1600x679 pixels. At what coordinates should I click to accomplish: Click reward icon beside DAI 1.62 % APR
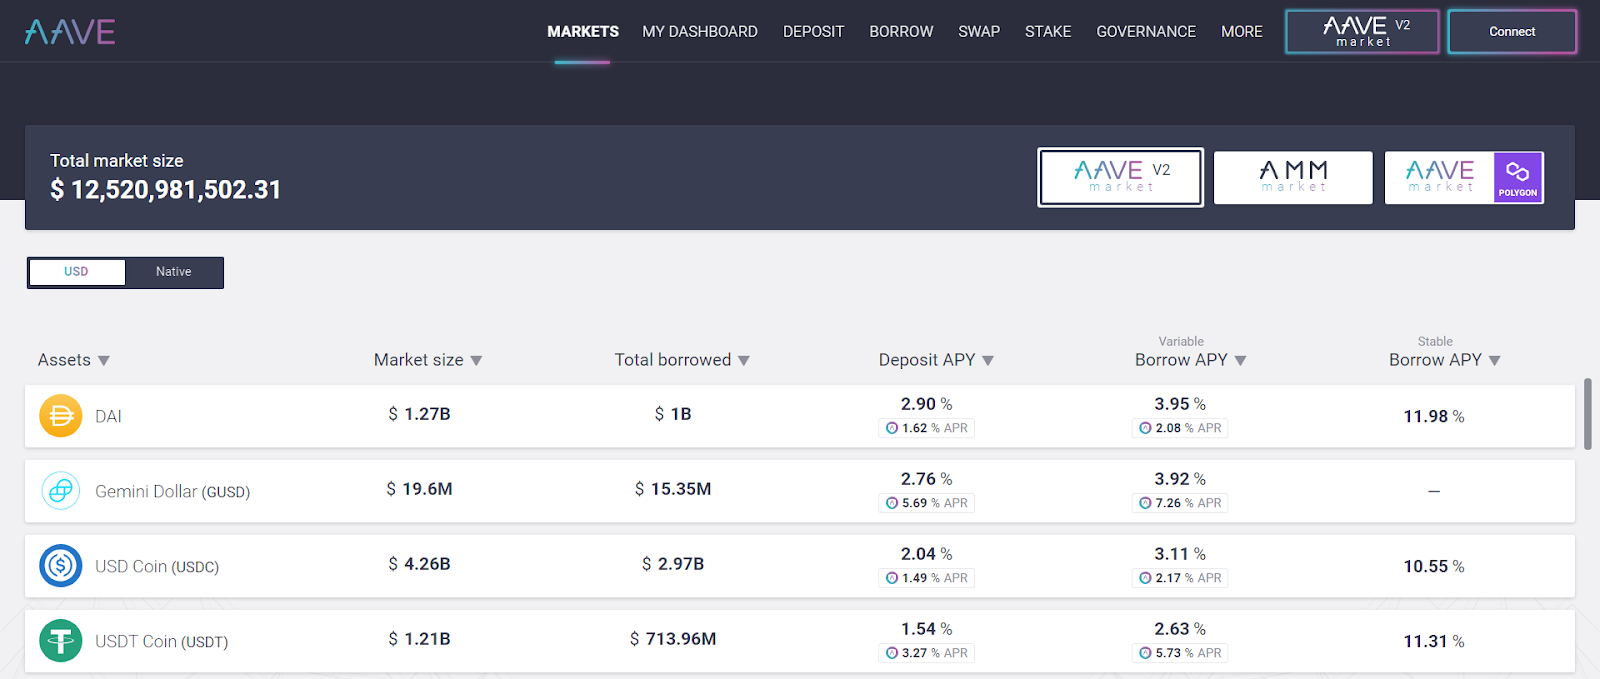pos(892,428)
